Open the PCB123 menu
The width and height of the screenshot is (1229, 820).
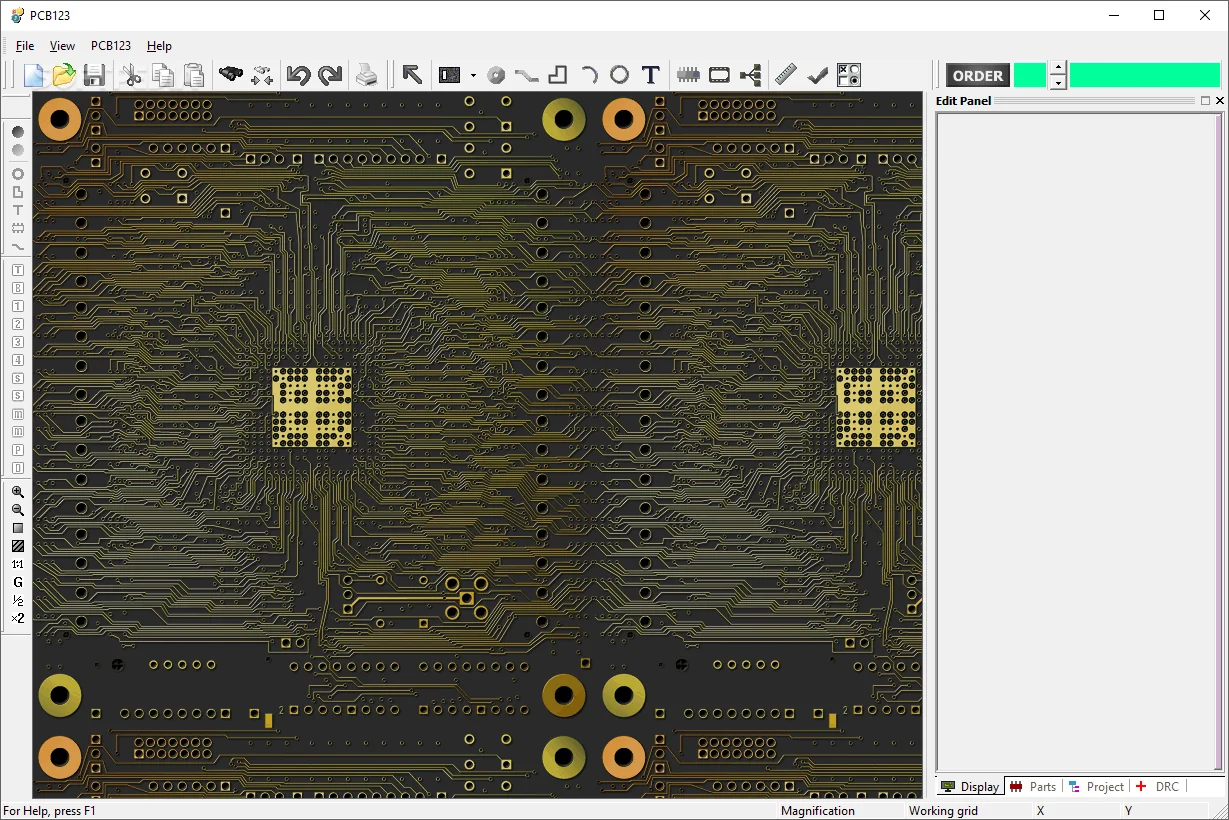point(110,45)
